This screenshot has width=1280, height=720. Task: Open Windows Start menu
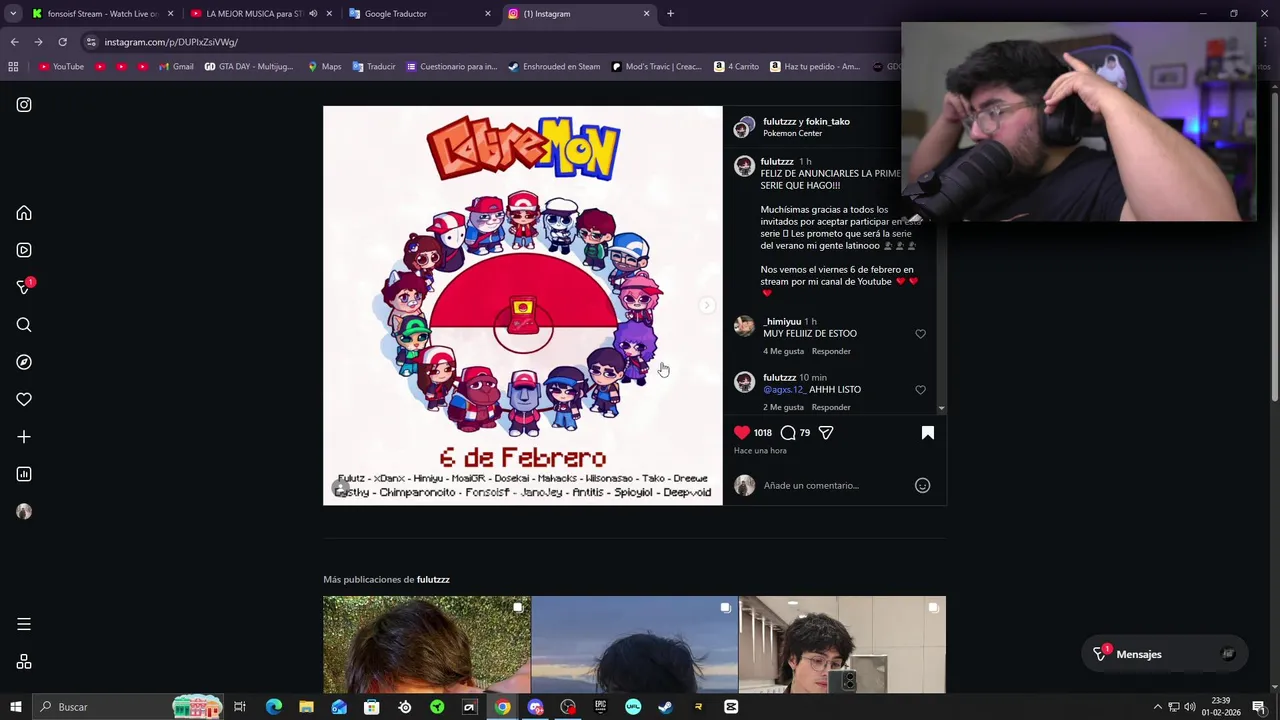pyautogui.click(x=15, y=707)
